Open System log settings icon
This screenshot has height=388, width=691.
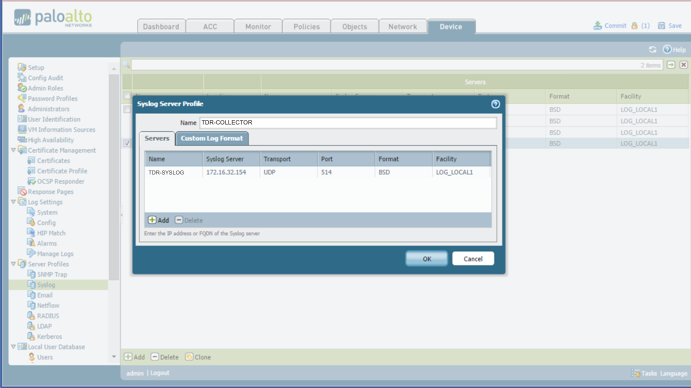[x=31, y=212]
